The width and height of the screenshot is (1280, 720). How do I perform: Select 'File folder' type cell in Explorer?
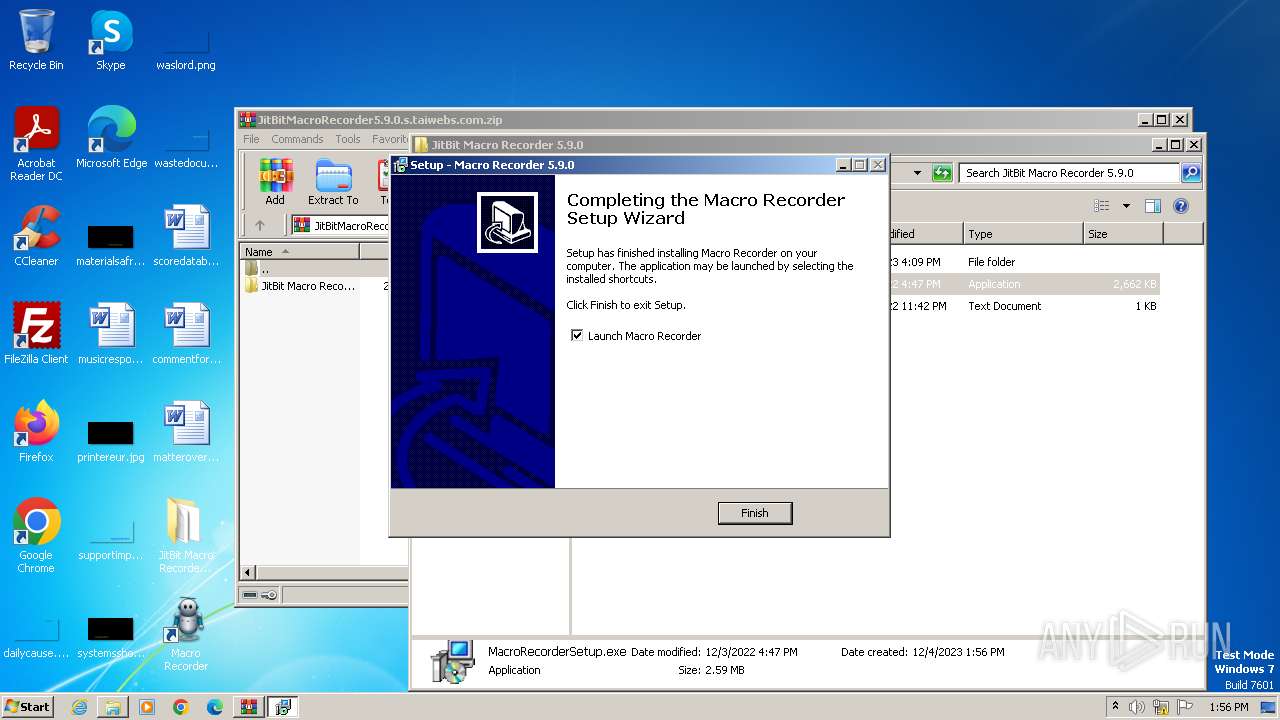[992, 262]
